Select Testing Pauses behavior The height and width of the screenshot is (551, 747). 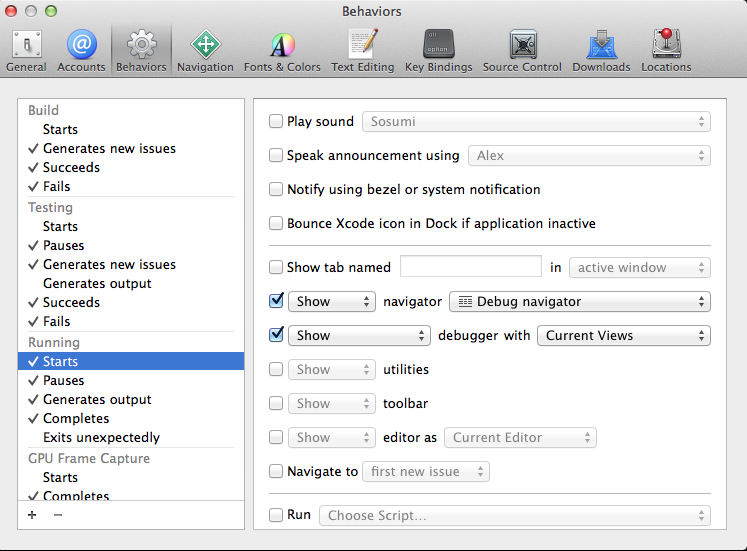click(131, 245)
